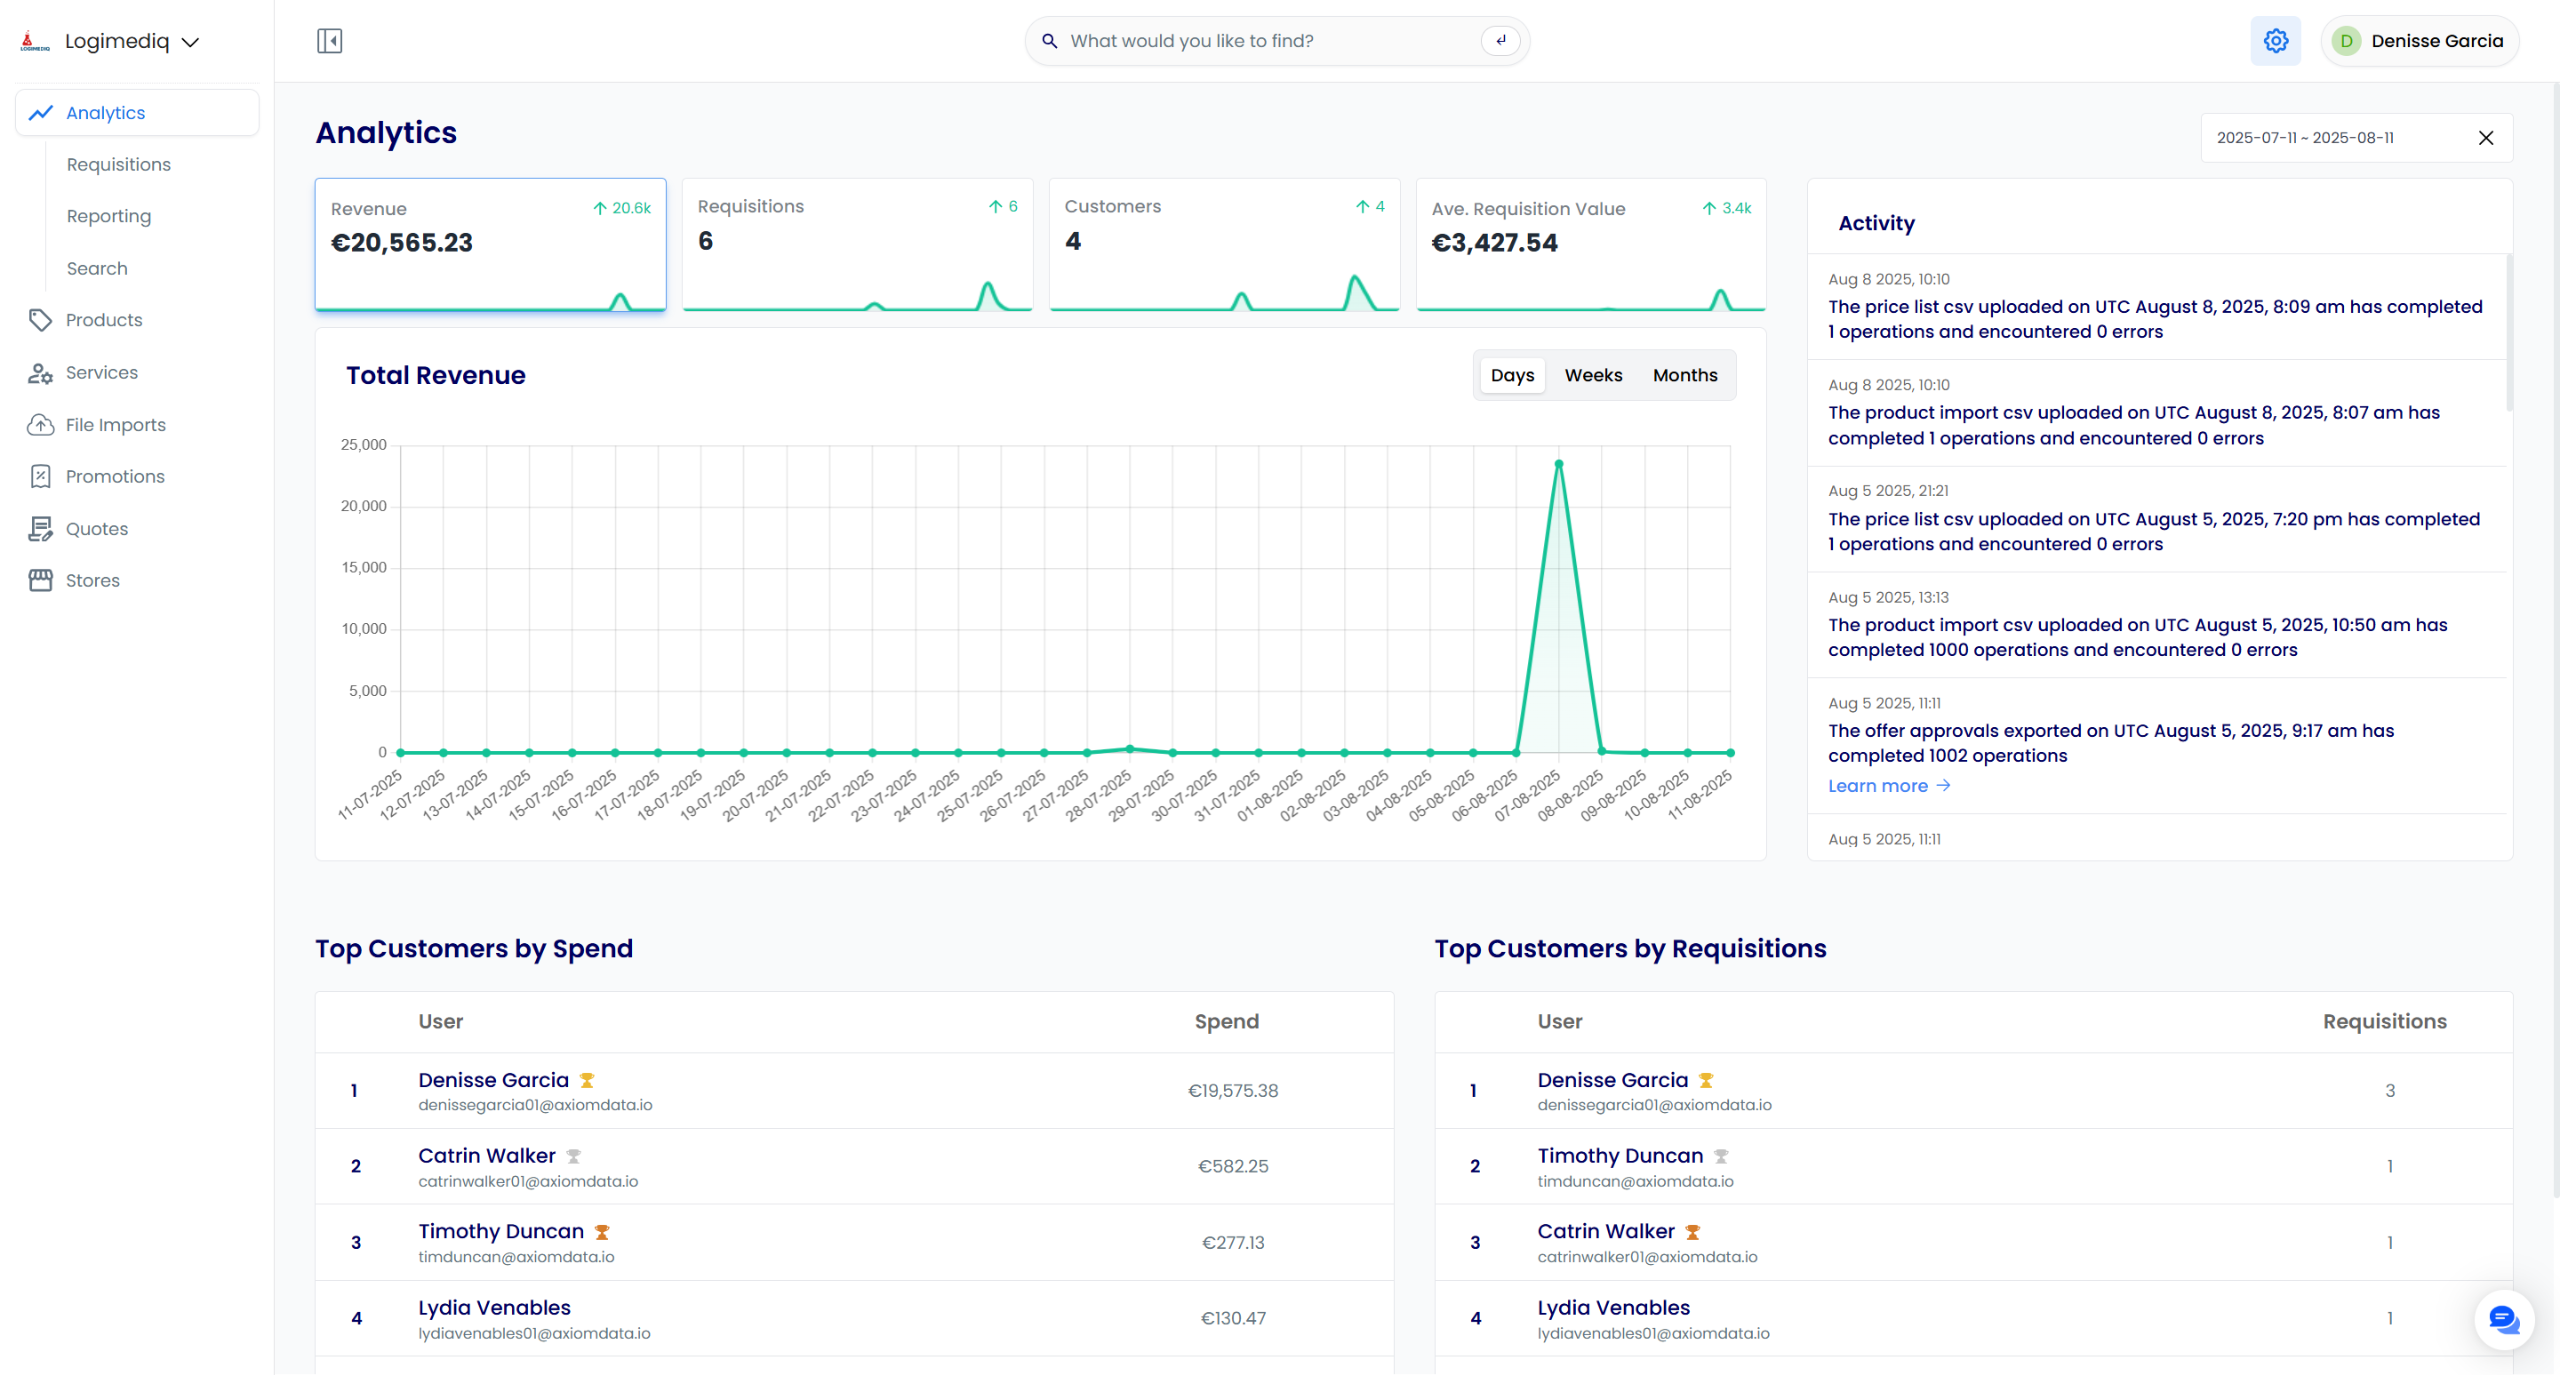The image size is (2560, 1375).
Task: Click the Stores shop icon
Action: (40, 581)
